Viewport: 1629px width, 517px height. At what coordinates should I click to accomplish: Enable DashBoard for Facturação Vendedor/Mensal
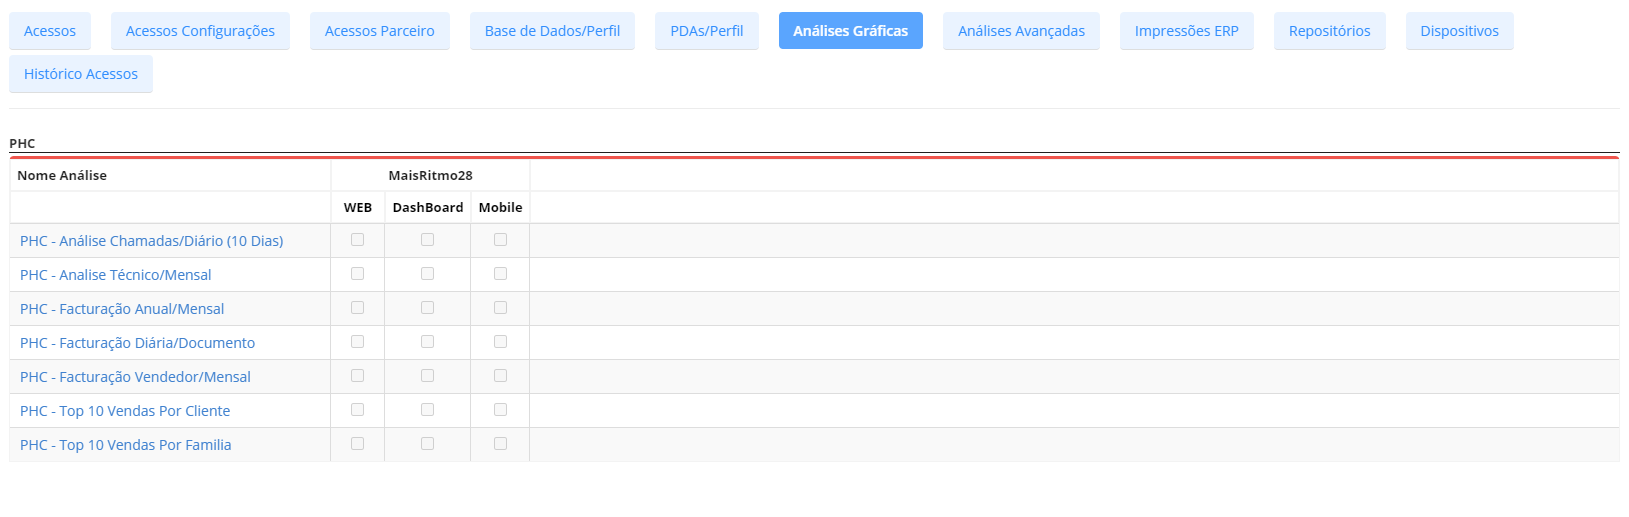[427, 376]
